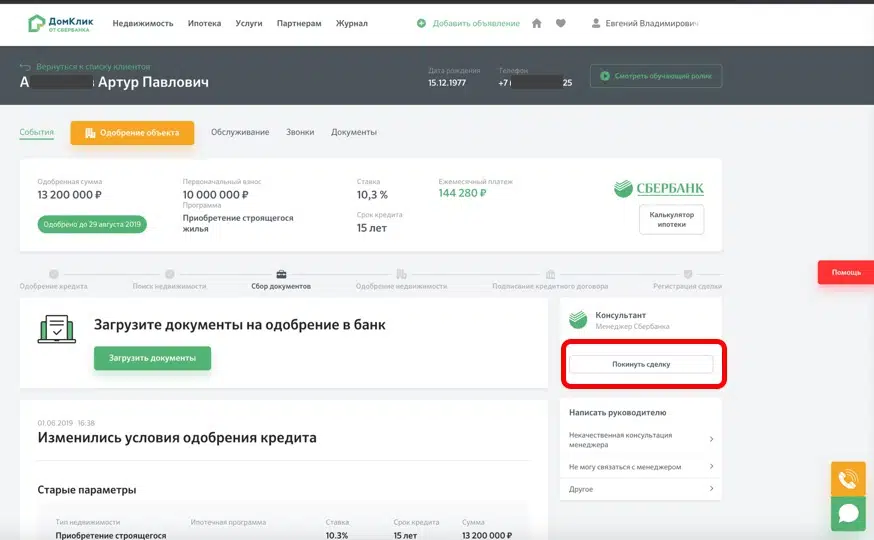Open Услуги menu

249,23
